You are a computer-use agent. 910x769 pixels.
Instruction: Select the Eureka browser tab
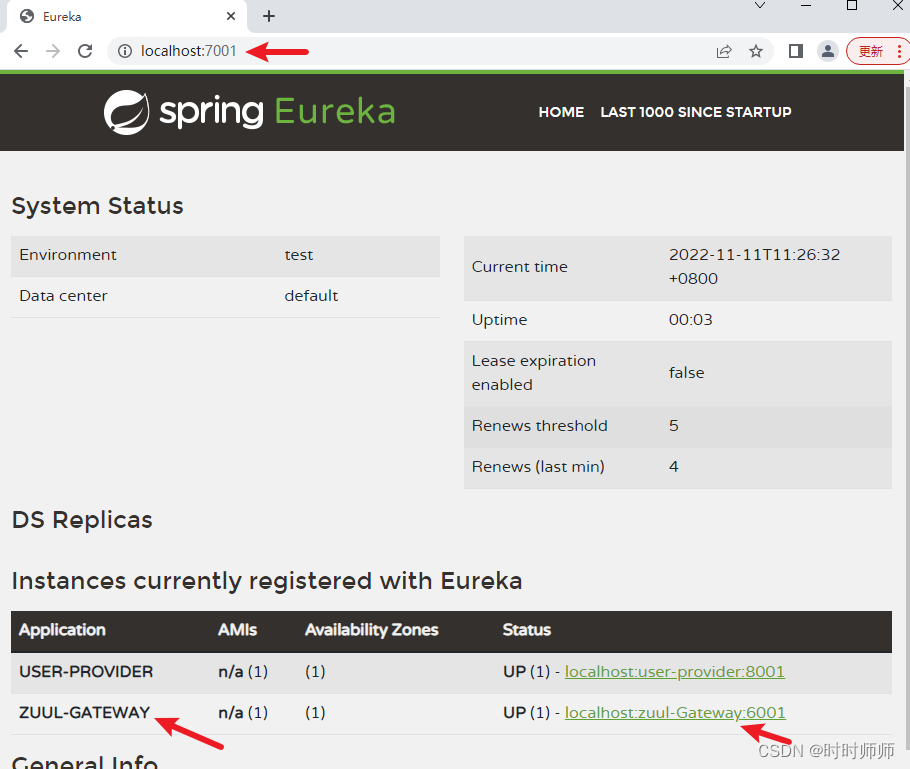(127, 16)
